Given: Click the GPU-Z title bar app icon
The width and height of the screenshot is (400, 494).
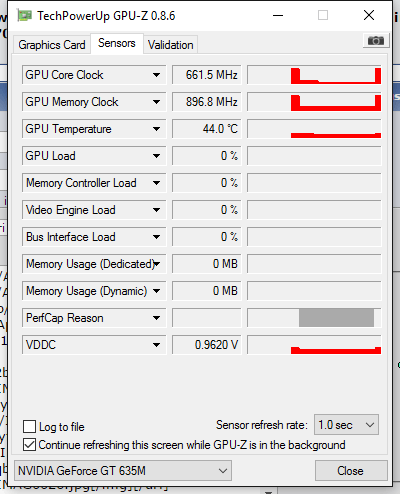Looking at the screenshot, I should click(24, 15).
